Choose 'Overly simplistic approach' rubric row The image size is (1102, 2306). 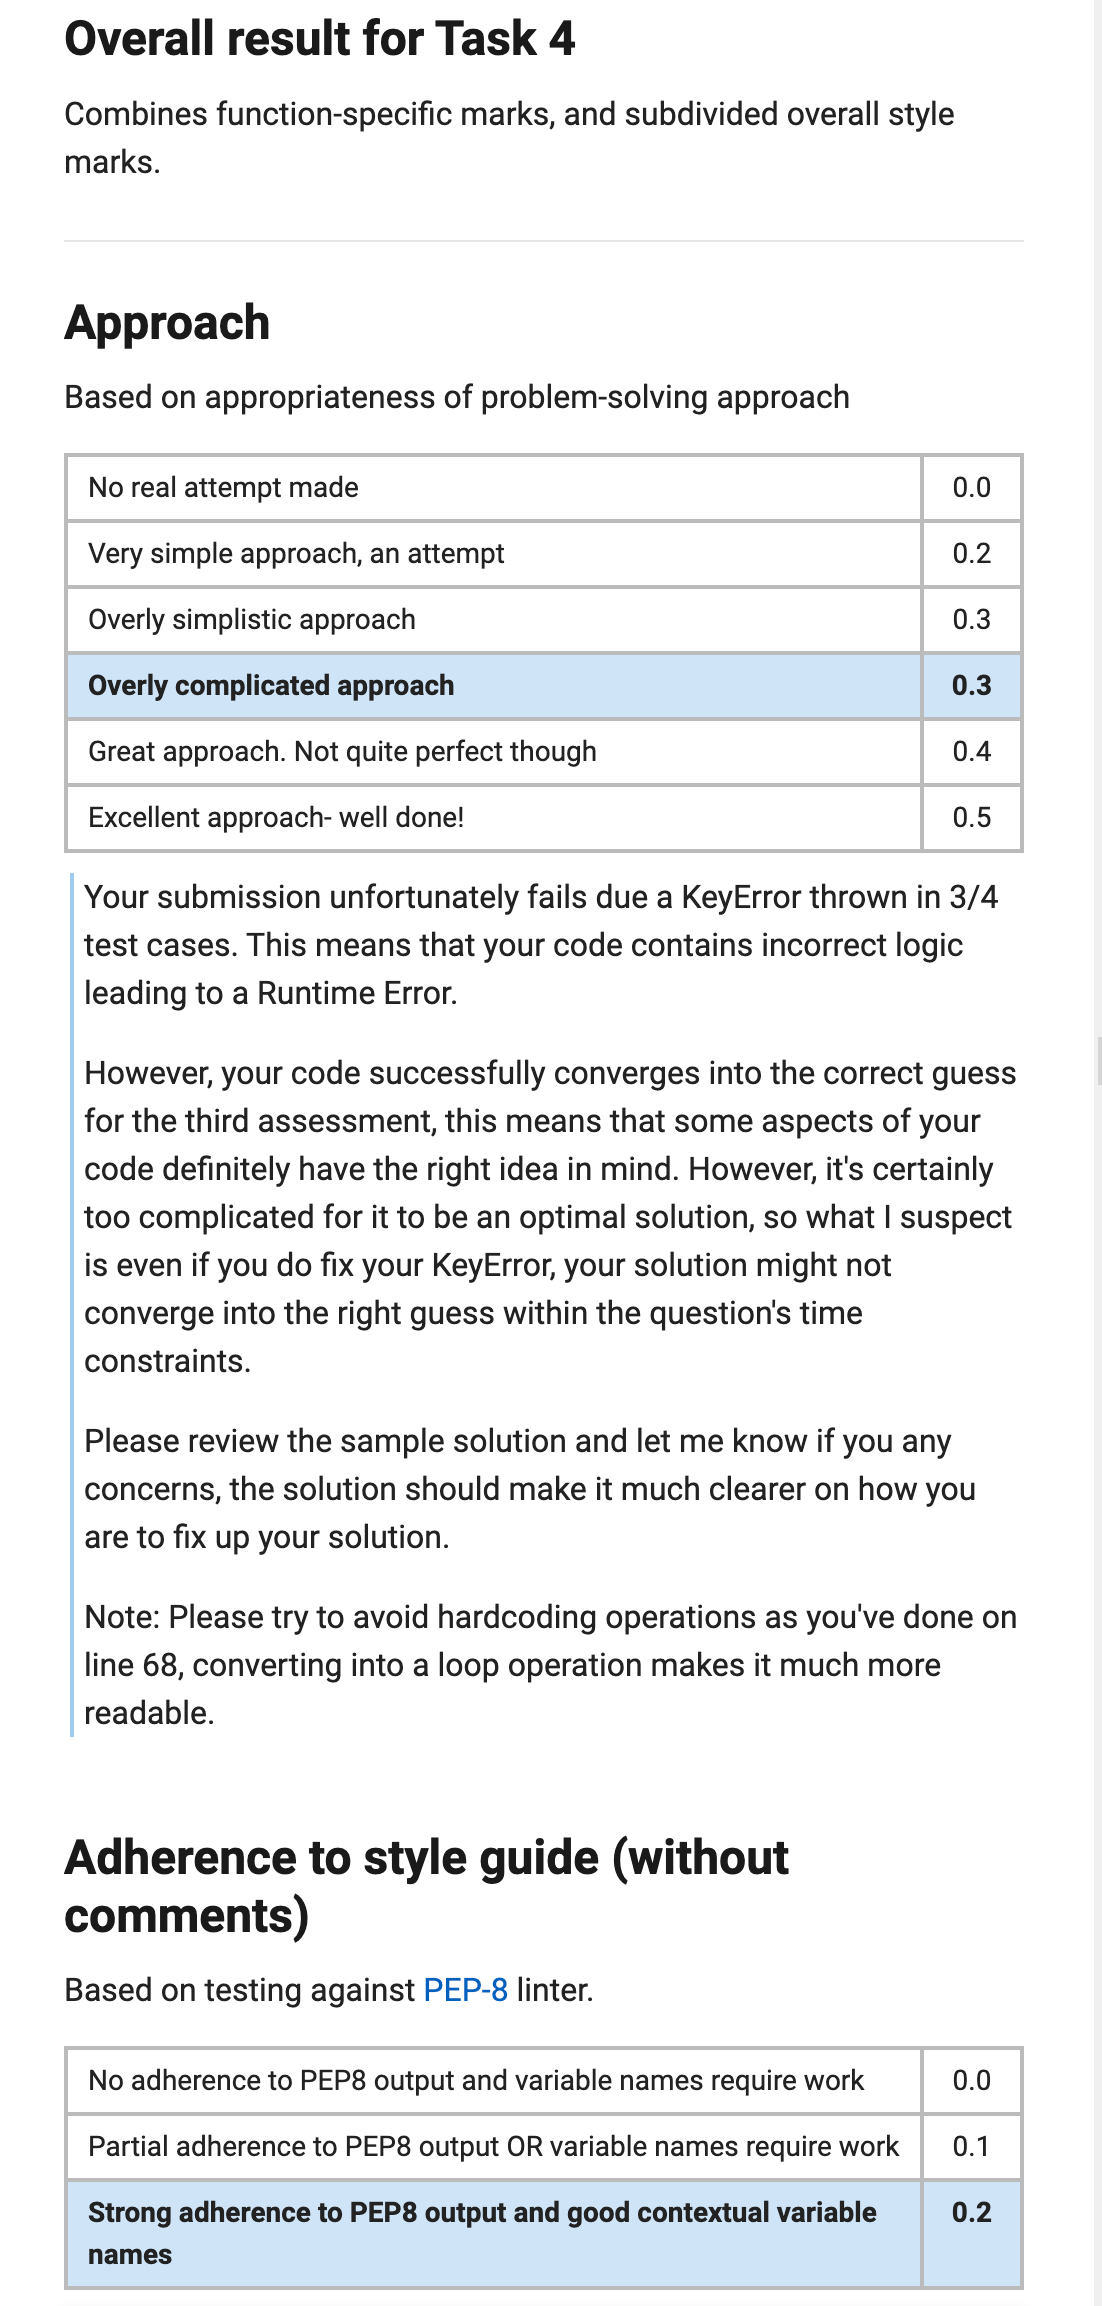tap(544, 620)
